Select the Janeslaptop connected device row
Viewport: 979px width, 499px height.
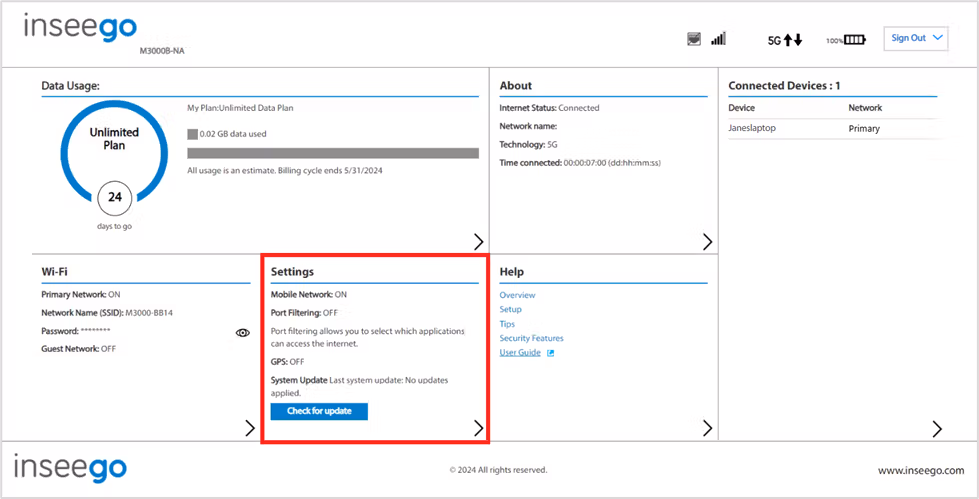(833, 129)
